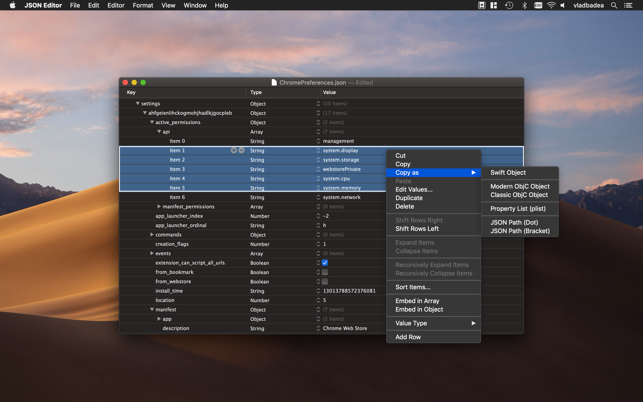Viewport: 643px width, 402px height.
Task: Open the type stepper for app_launcher_index
Action: [x=318, y=216]
